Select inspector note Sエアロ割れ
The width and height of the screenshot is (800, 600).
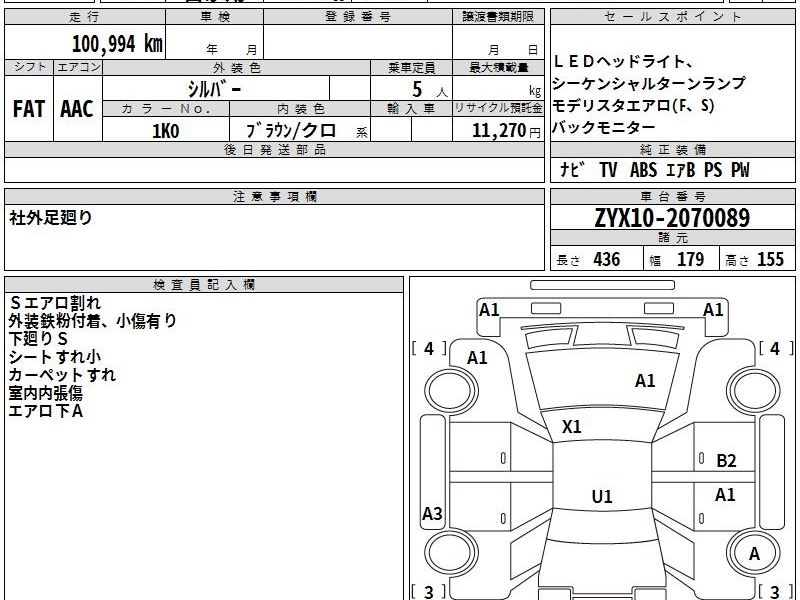coord(55,303)
